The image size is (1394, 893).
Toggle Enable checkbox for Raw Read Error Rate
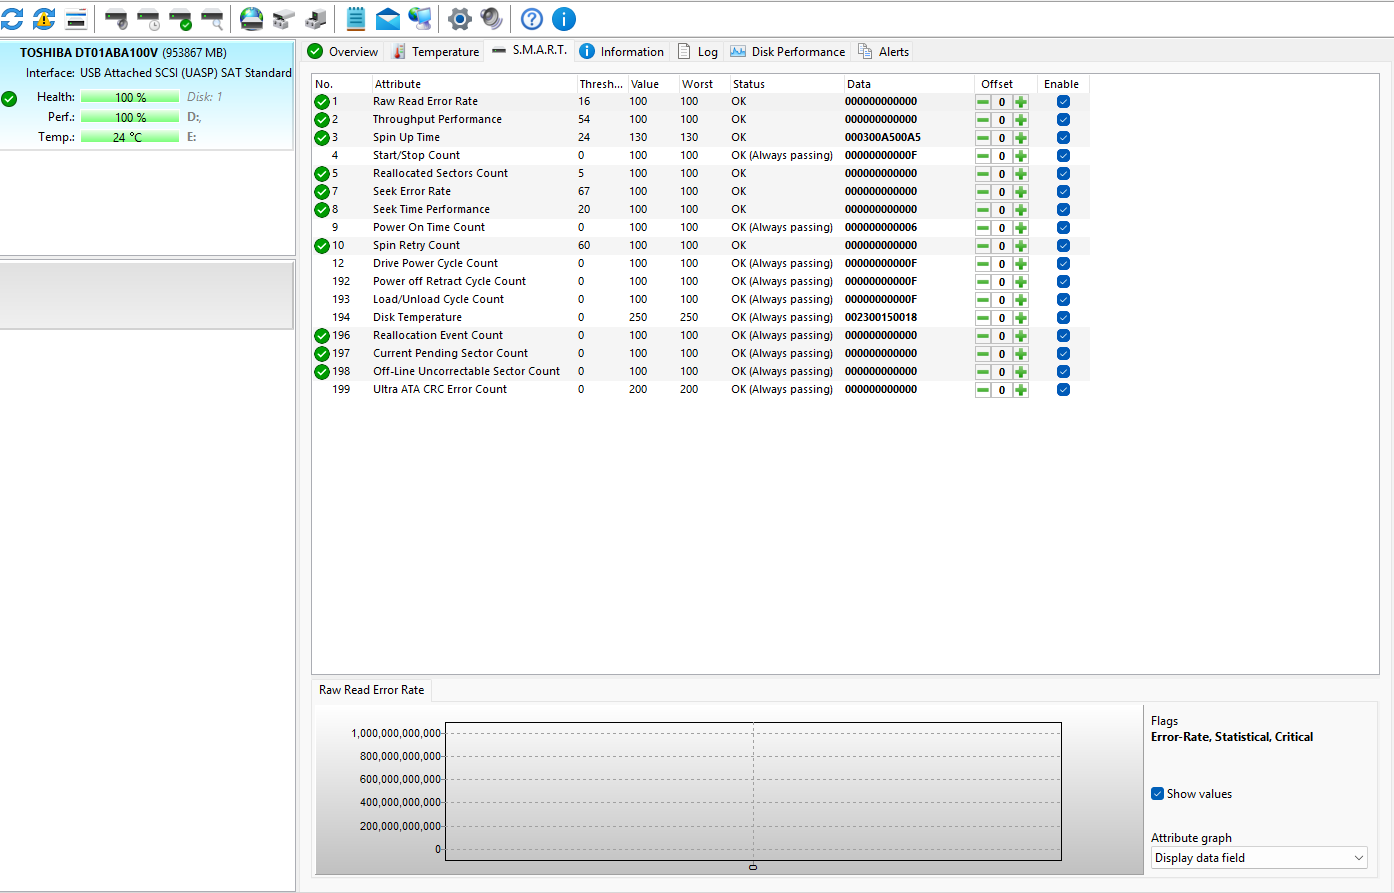tap(1063, 102)
